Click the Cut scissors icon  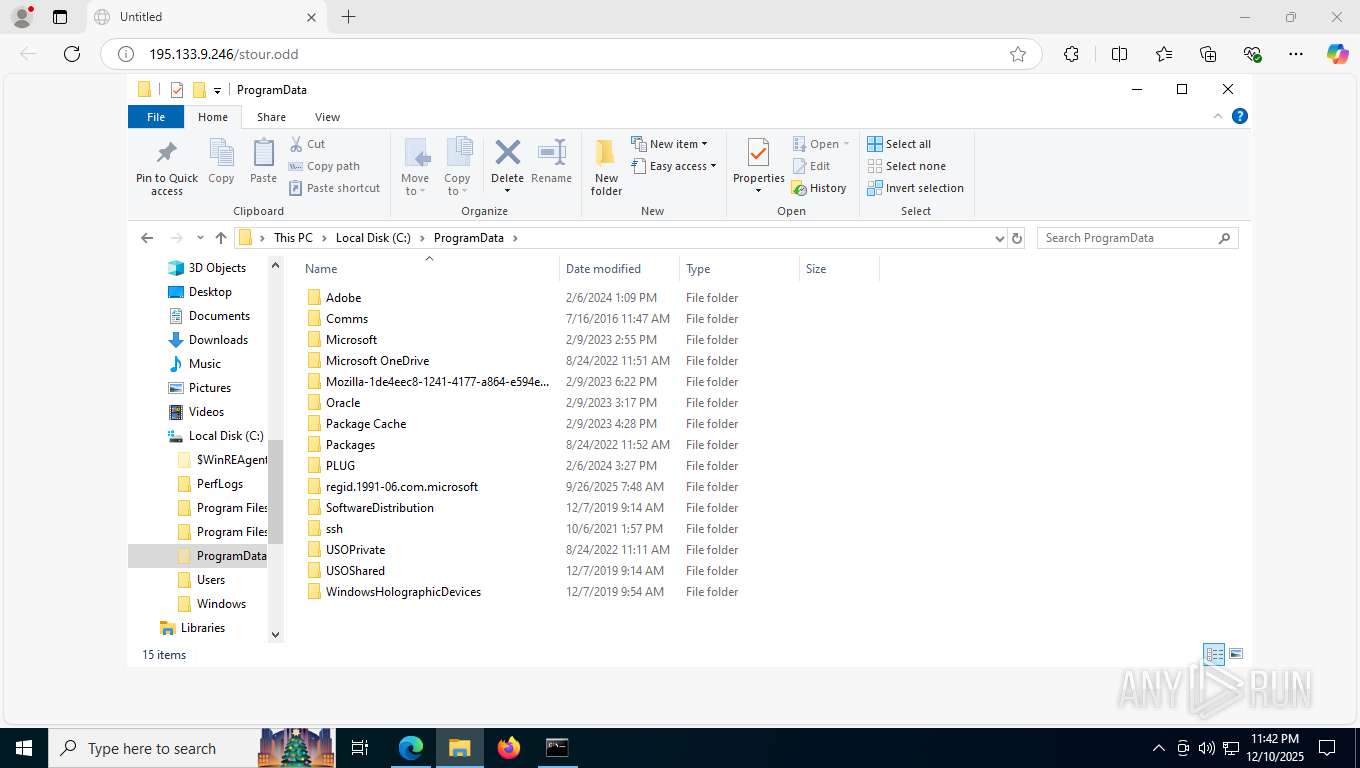[296, 144]
